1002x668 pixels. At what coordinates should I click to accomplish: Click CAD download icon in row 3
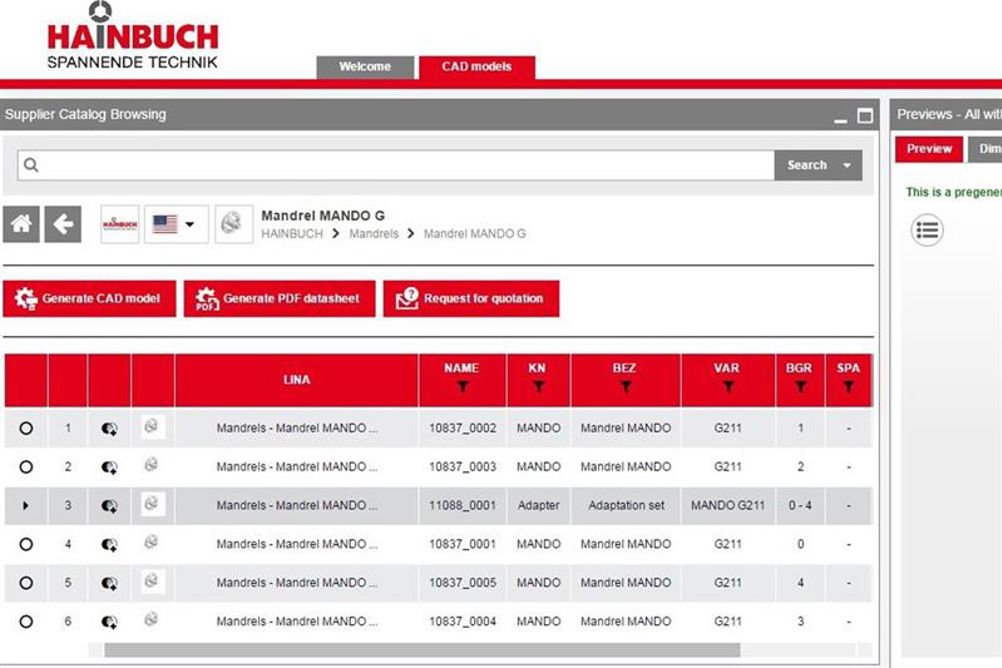pyautogui.click(x=109, y=506)
